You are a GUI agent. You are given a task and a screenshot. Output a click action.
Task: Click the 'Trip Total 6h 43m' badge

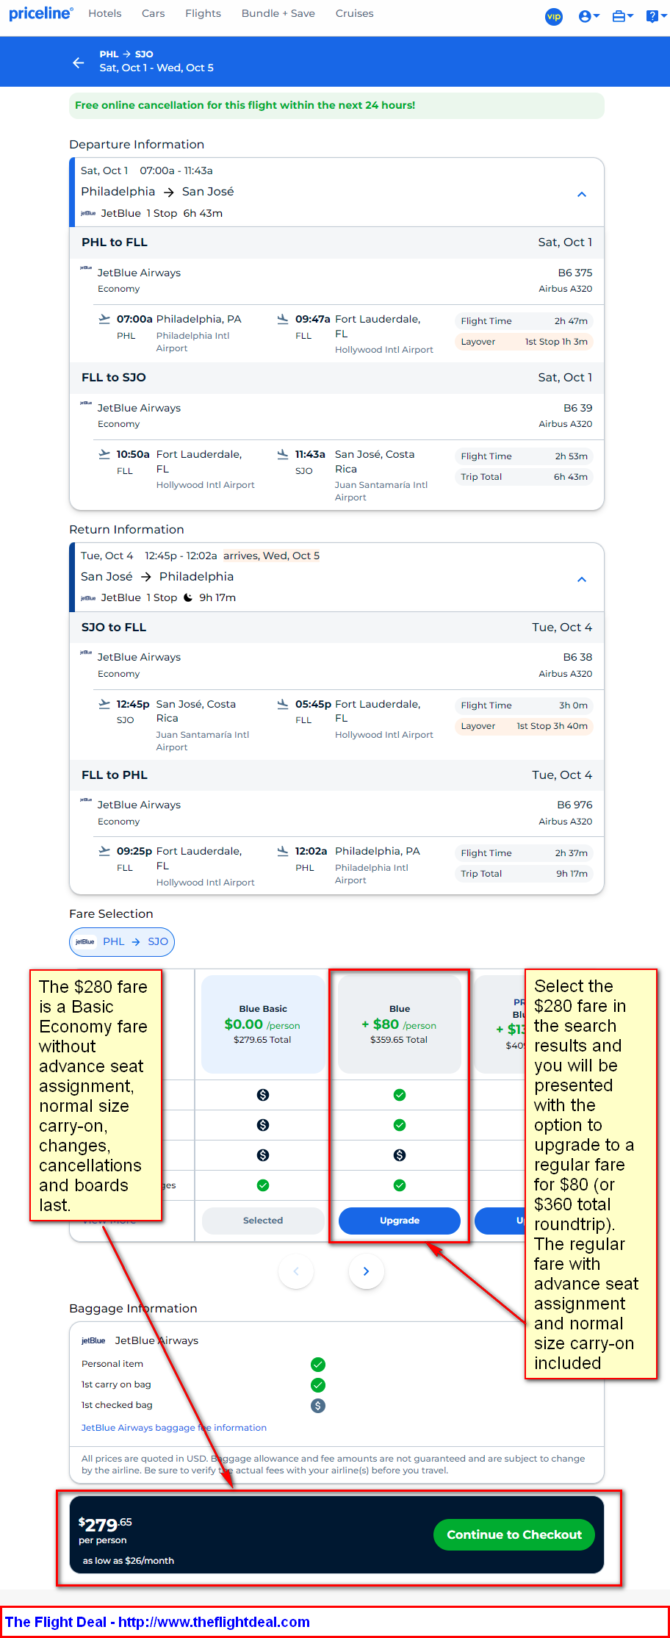(x=524, y=477)
